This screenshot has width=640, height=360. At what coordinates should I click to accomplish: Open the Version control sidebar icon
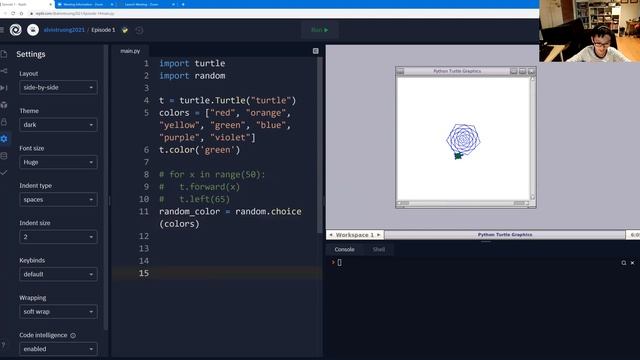click(4, 71)
